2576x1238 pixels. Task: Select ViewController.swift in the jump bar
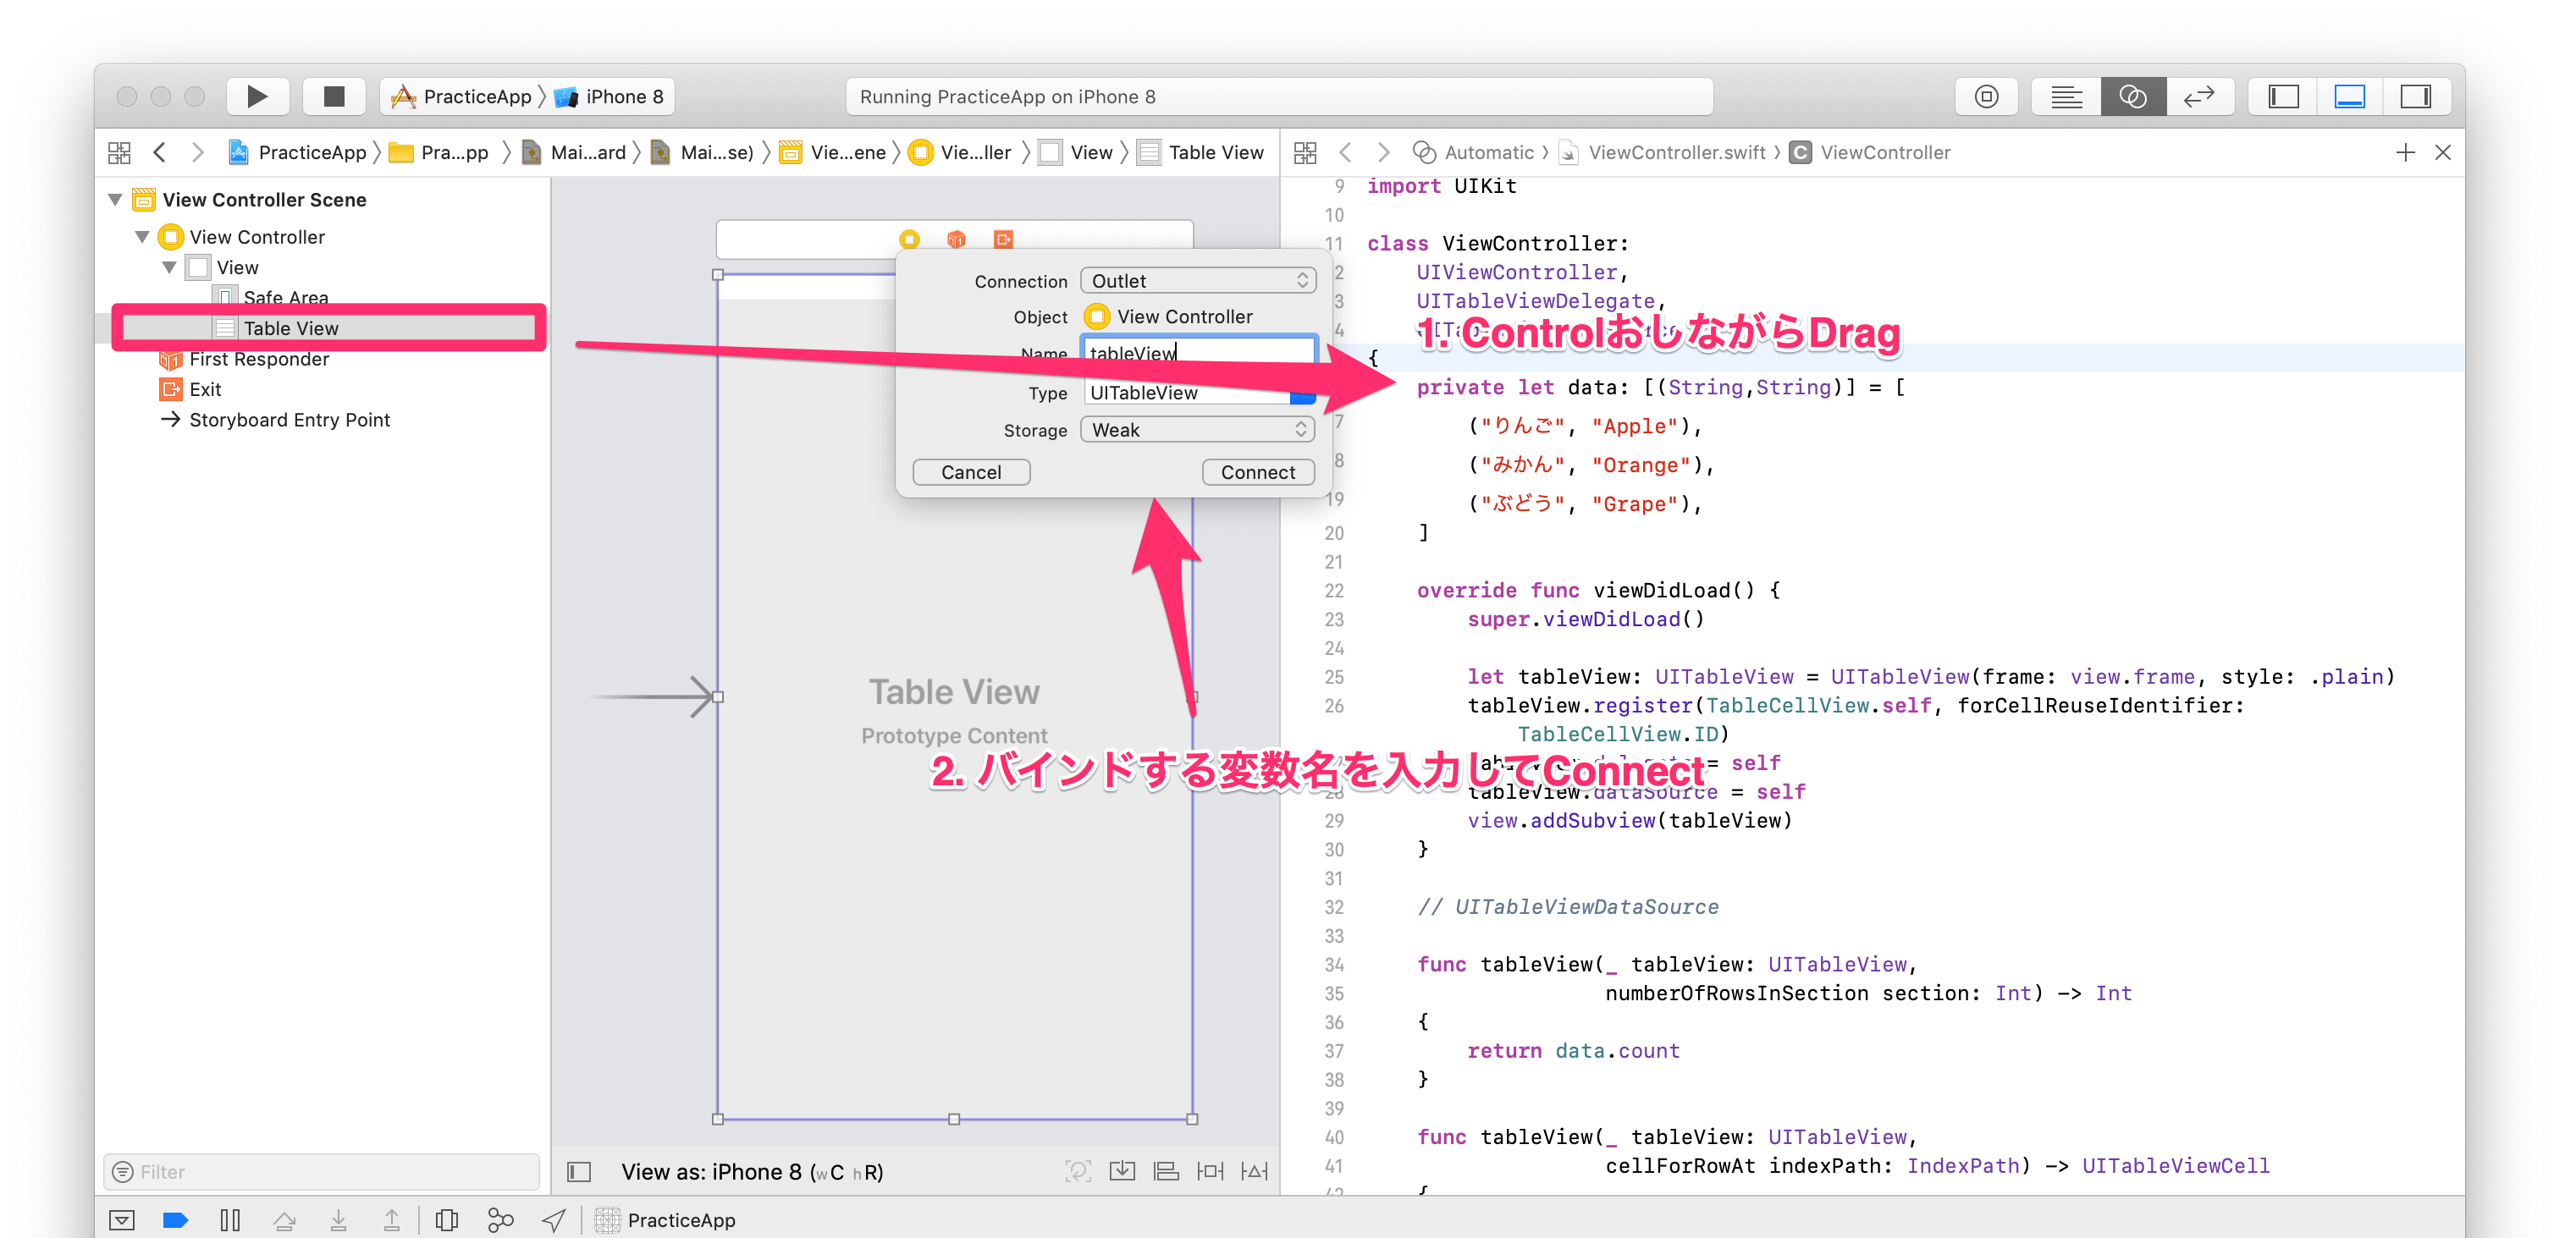[1676, 153]
